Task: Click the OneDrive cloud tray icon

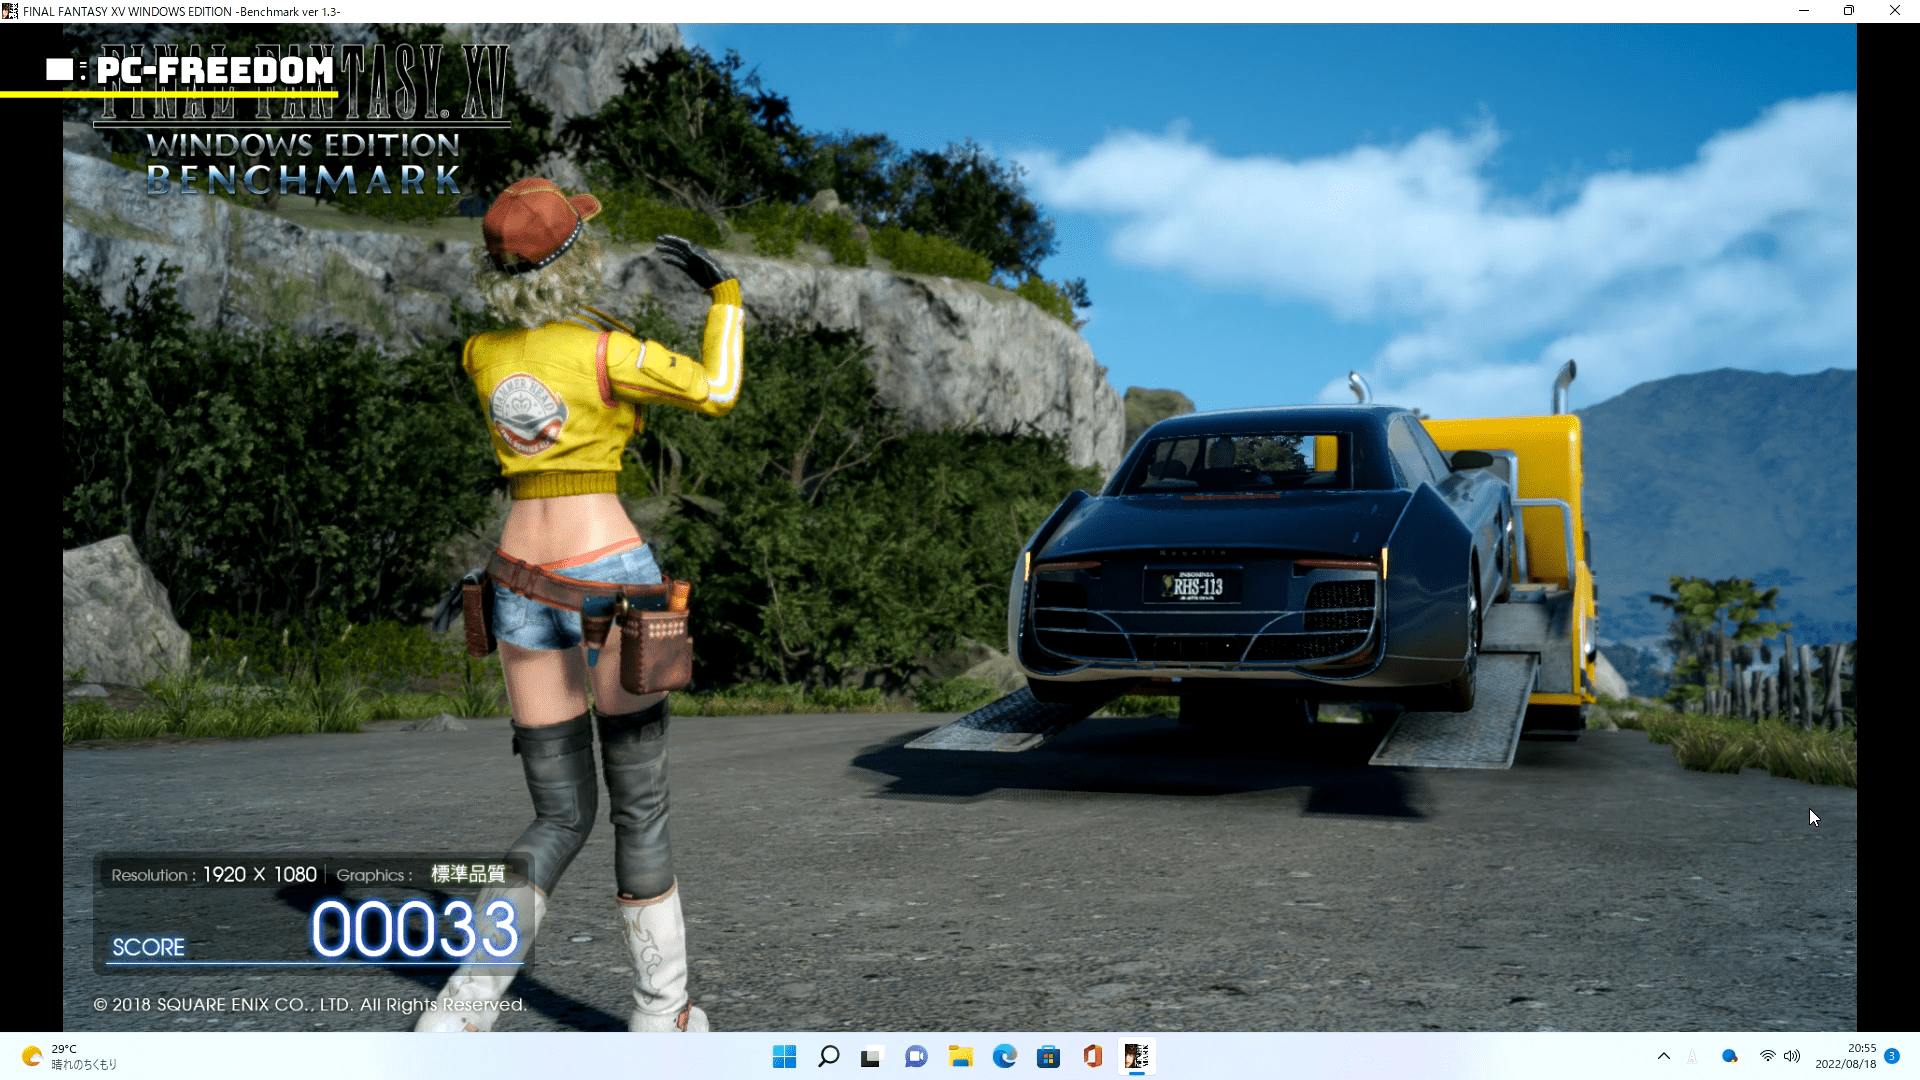Action: [x=1729, y=1056]
